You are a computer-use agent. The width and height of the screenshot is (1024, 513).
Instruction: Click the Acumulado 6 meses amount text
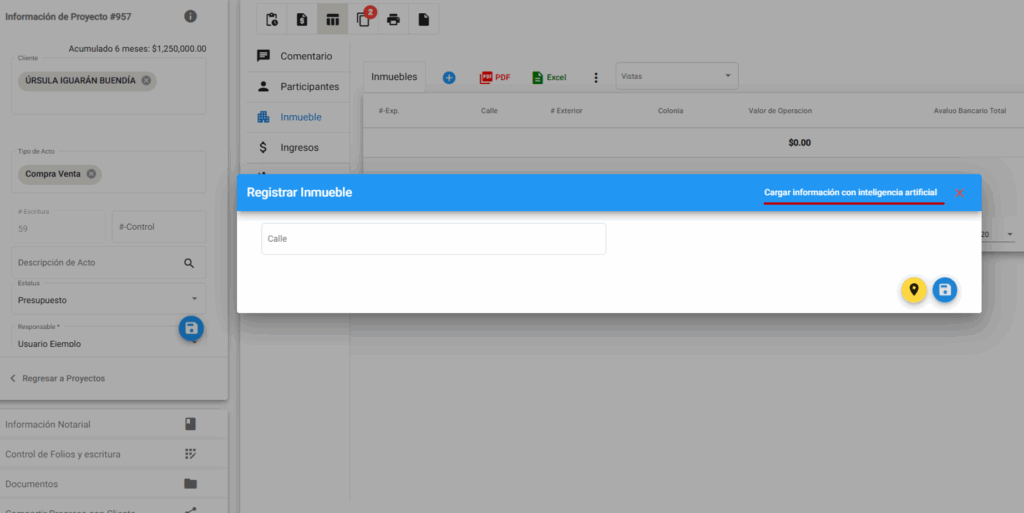point(137,49)
